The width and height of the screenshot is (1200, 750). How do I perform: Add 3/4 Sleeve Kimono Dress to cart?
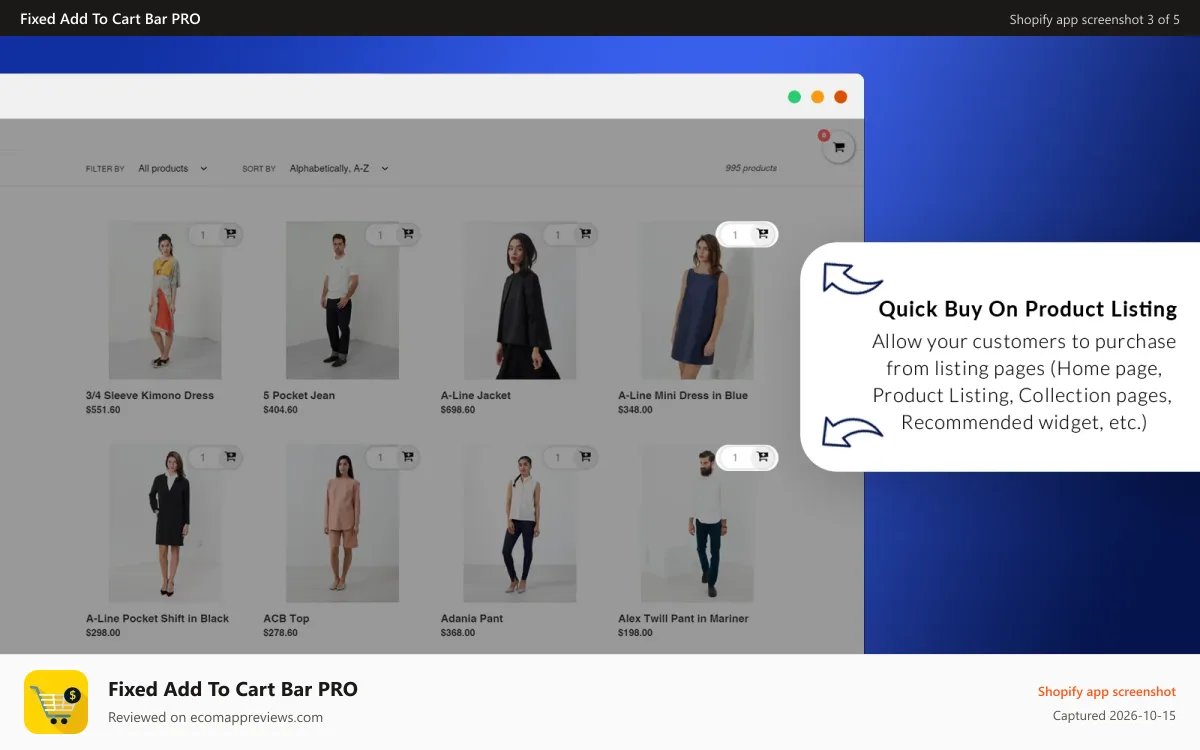point(230,235)
